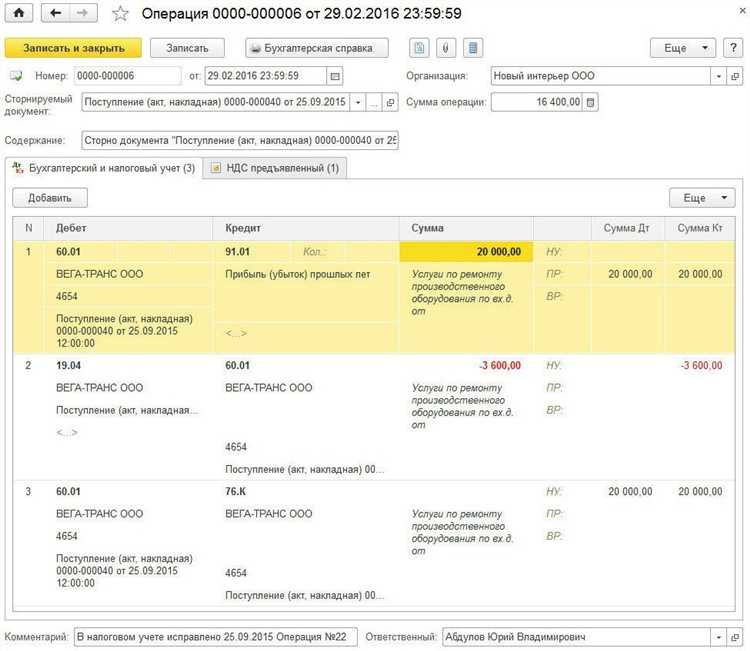Image resolution: width=750 pixels, height=651 pixels.
Task: Add operation to favorites with star
Action: (x=121, y=14)
